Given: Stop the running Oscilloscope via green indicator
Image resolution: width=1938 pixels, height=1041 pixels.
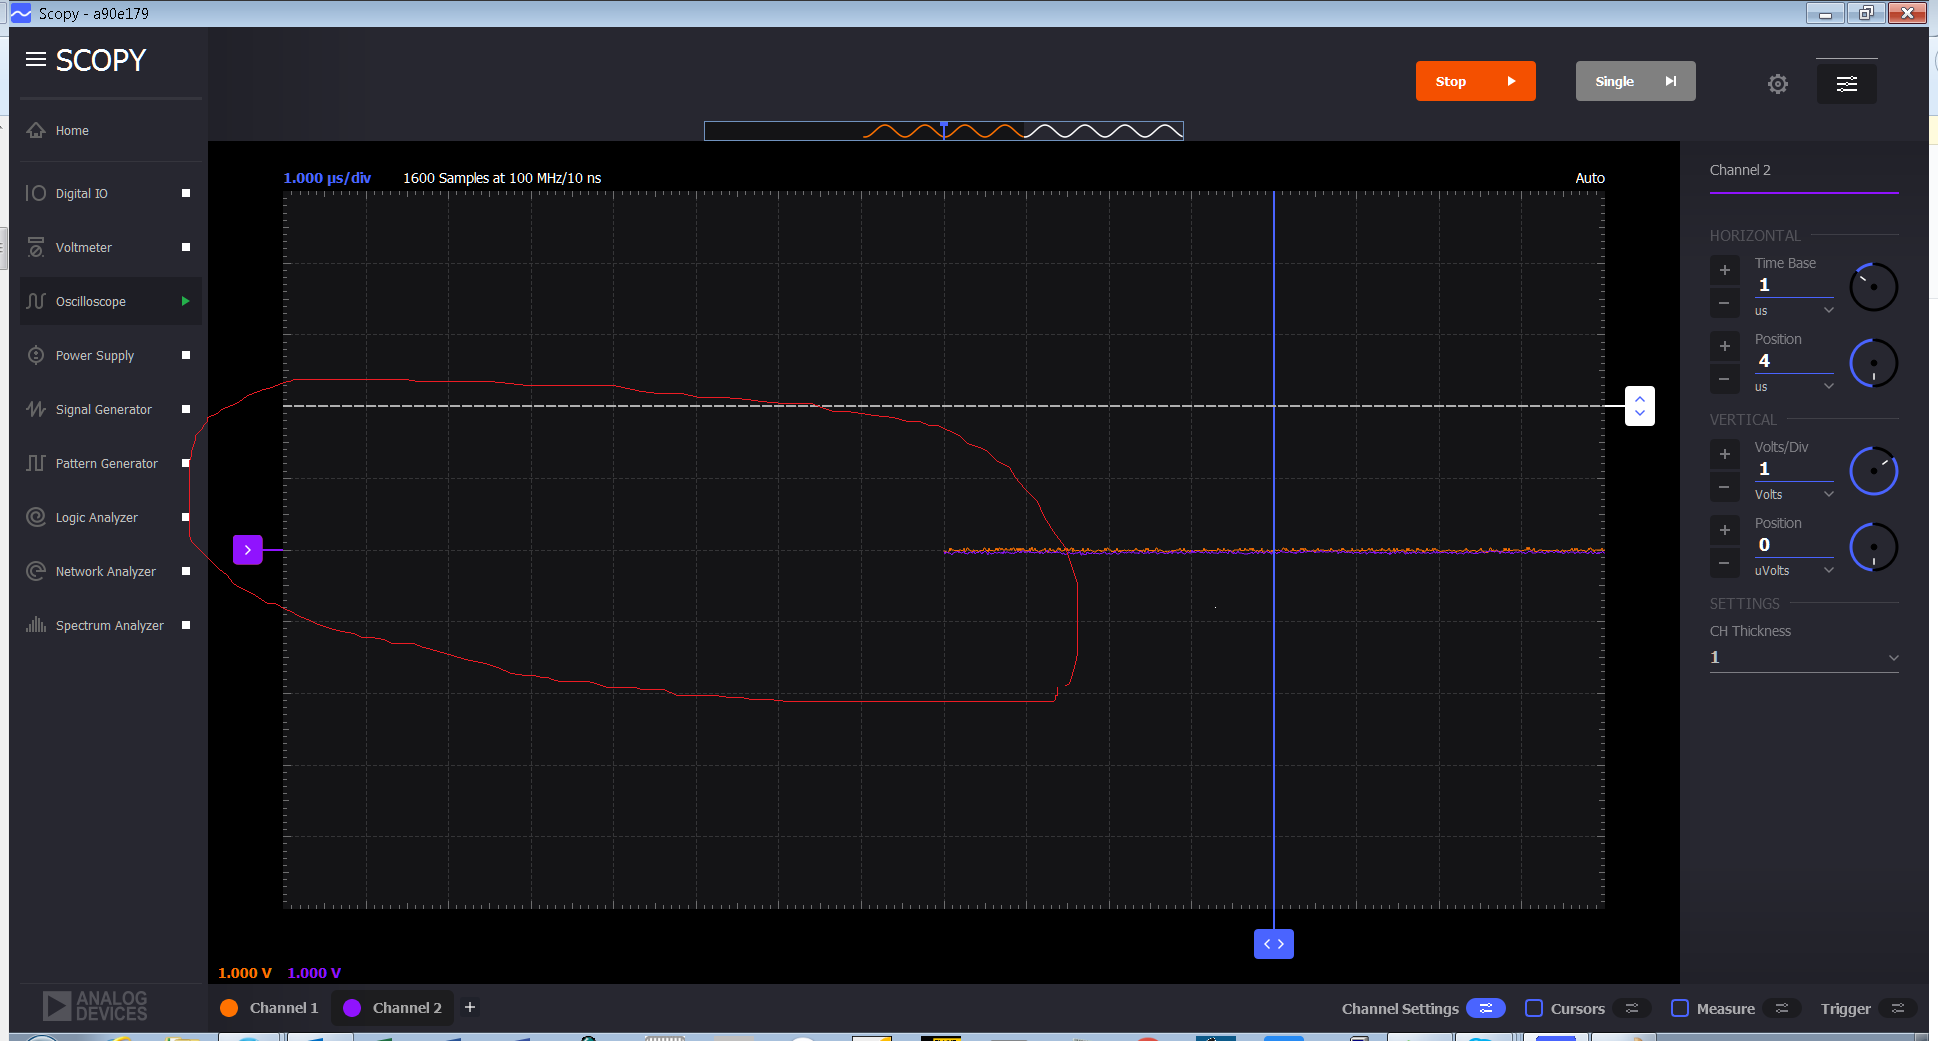Looking at the screenshot, I should coord(185,301).
